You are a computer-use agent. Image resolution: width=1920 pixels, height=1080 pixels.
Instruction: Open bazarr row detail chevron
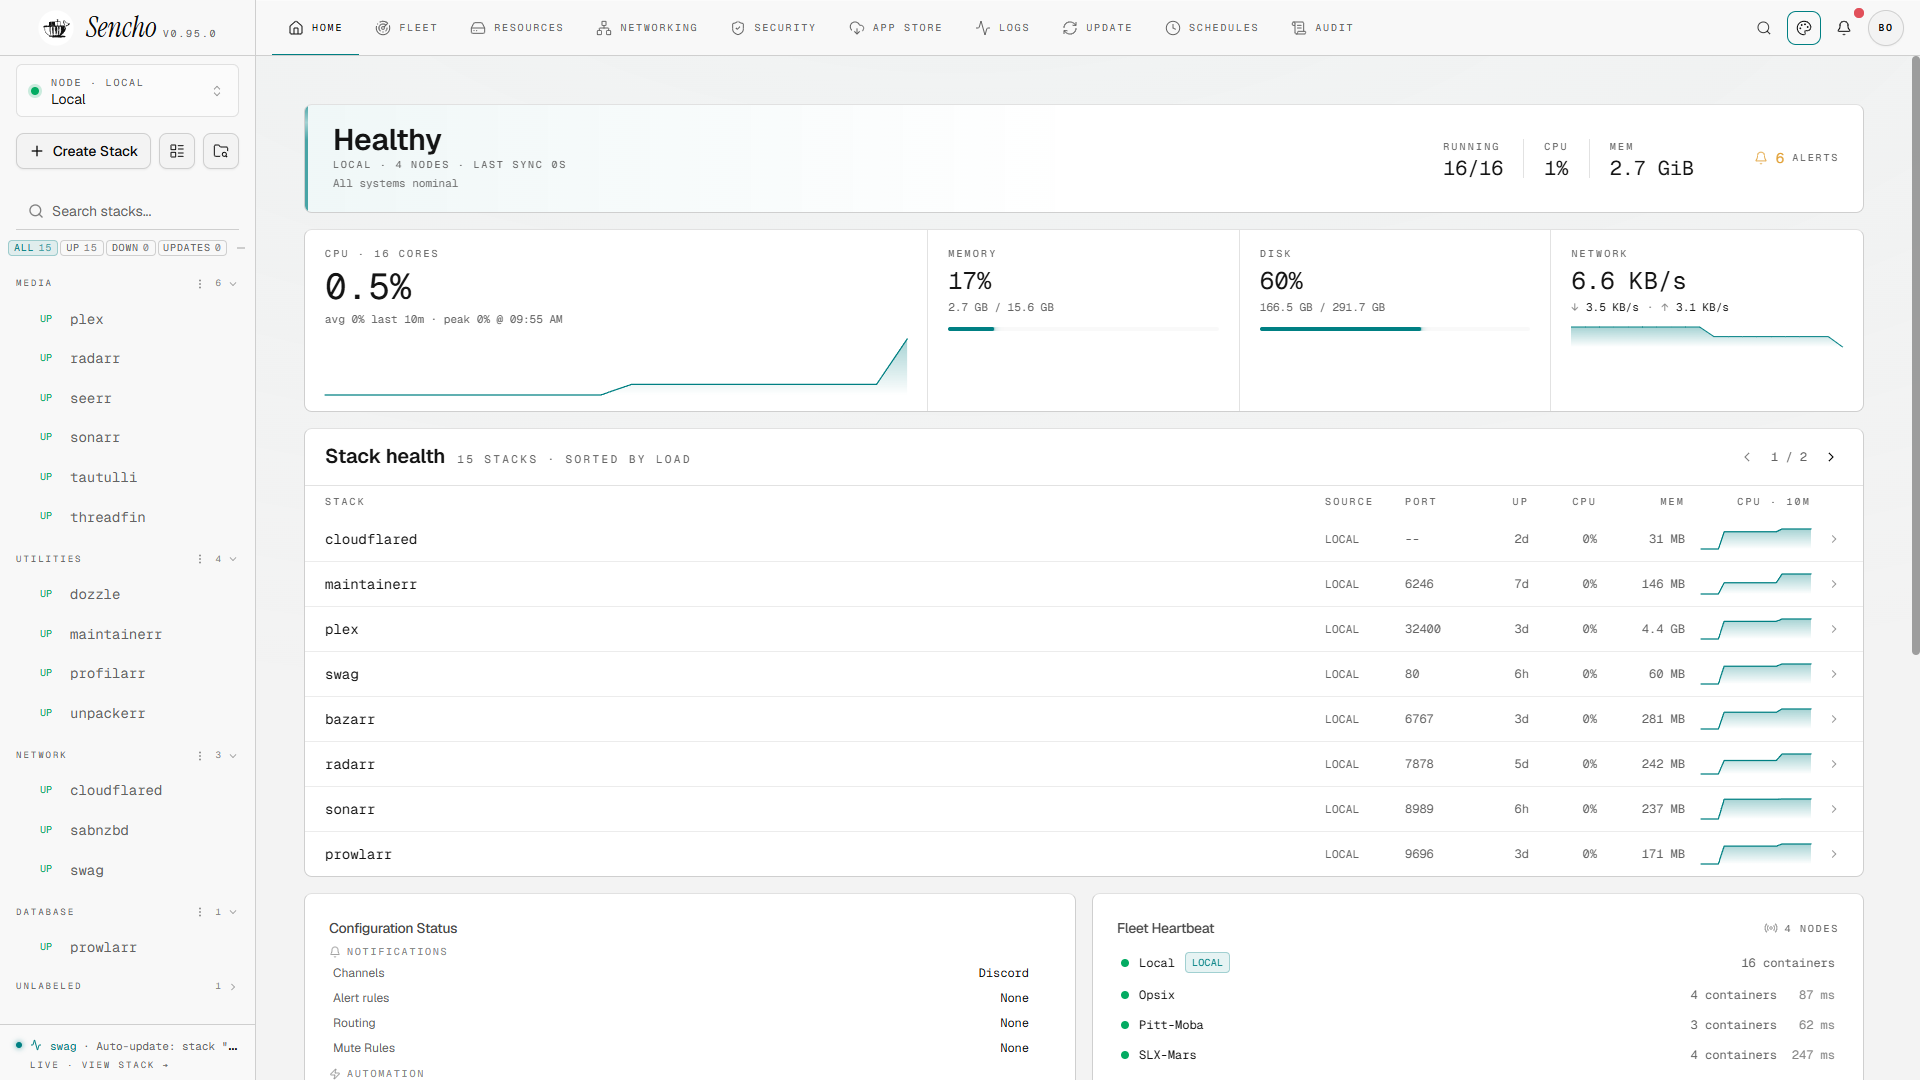[1834, 719]
